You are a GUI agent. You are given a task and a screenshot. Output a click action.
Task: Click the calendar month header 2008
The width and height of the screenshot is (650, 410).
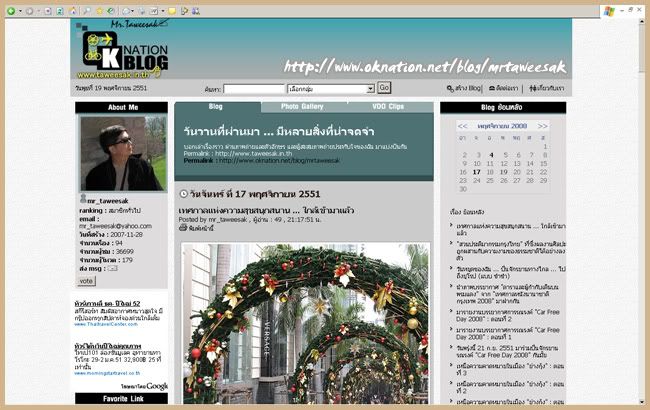click(502, 126)
